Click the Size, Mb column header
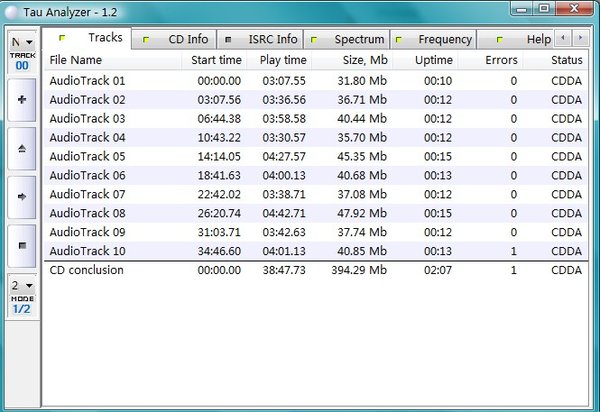 pyautogui.click(x=352, y=60)
